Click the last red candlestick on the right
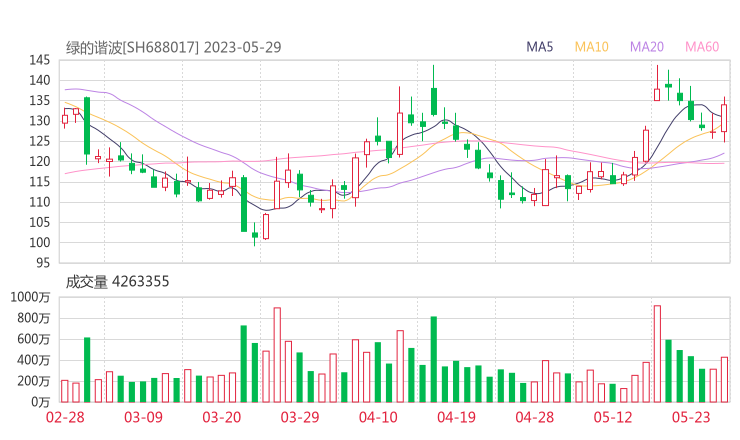This screenshot has width=740, height=440. tap(724, 118)
